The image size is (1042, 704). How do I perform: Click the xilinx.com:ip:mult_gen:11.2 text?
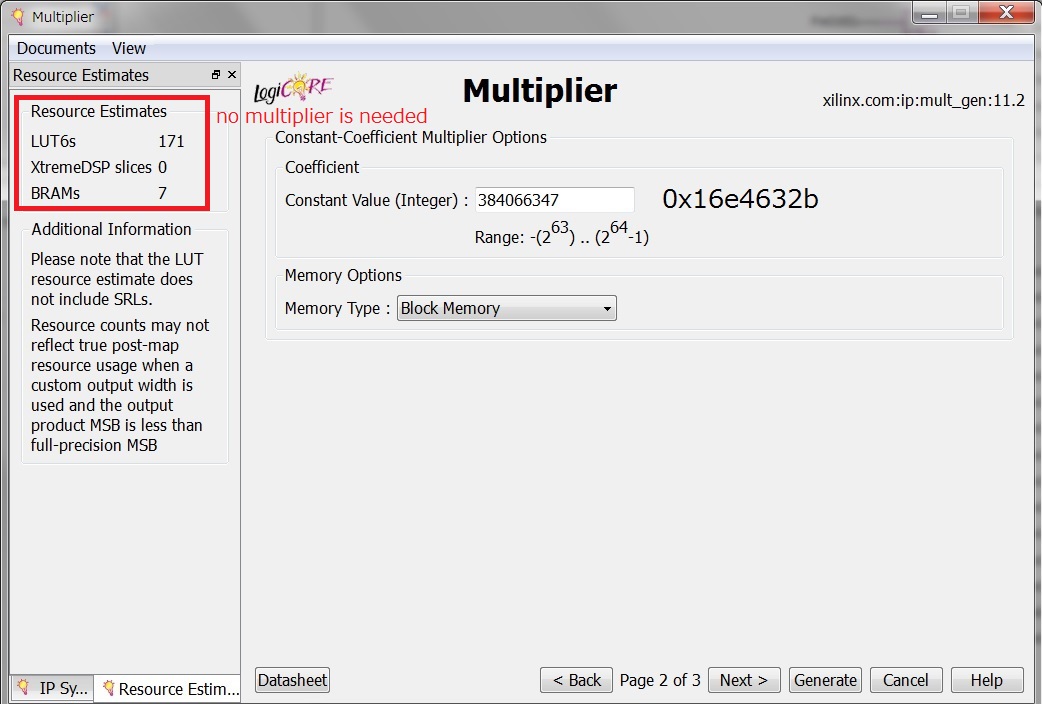click(x=923, y=100)
